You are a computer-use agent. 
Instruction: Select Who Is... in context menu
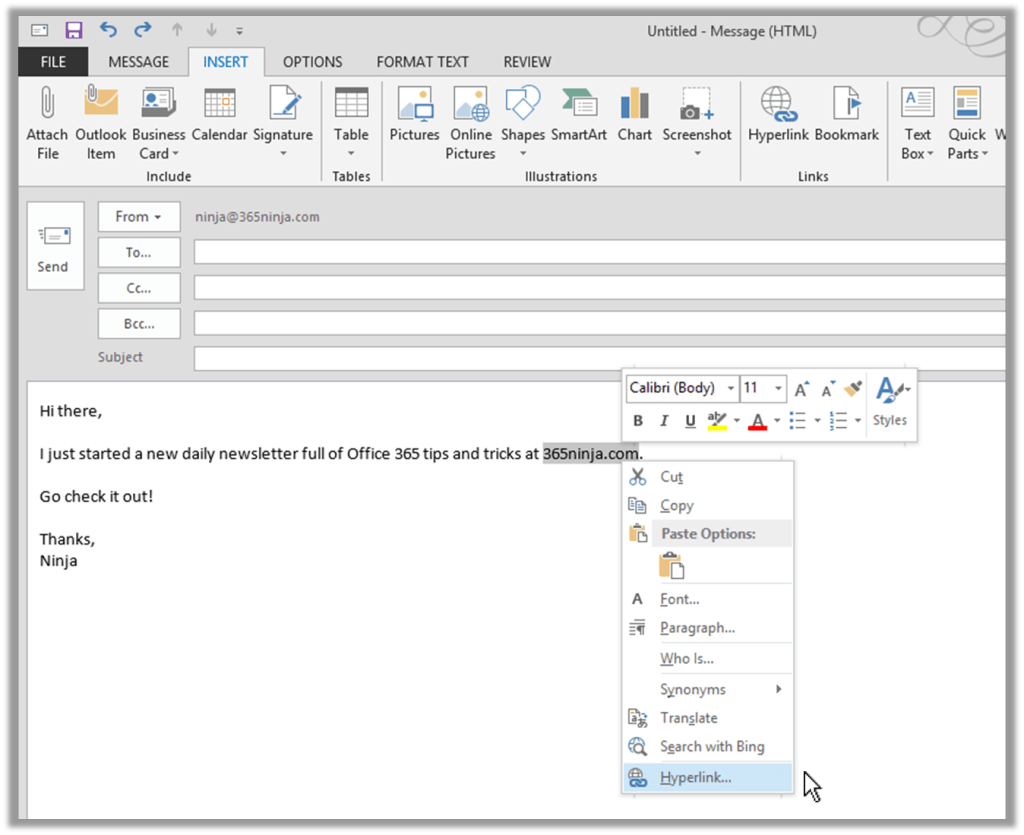708,659
